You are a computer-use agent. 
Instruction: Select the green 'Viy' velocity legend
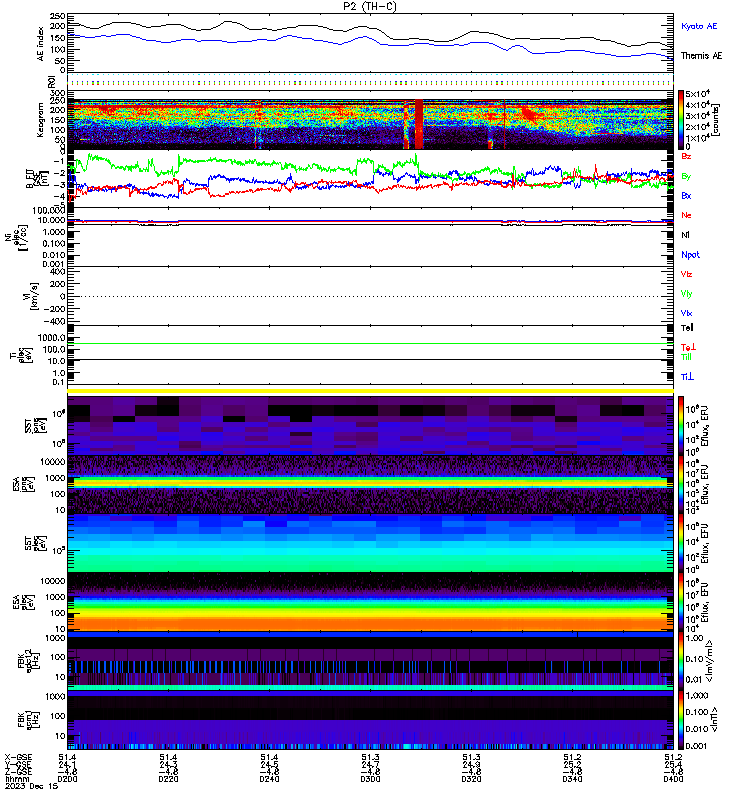[x=686, y=294]
